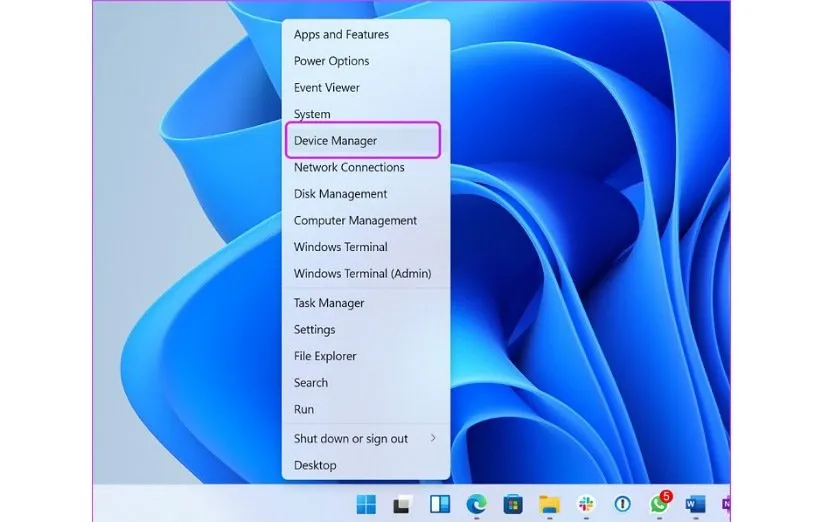Expand the Shut down or sign out submenu arrow
Viewport: 822px width, 522px height.
pyautogui.click(x=433, y=439)
